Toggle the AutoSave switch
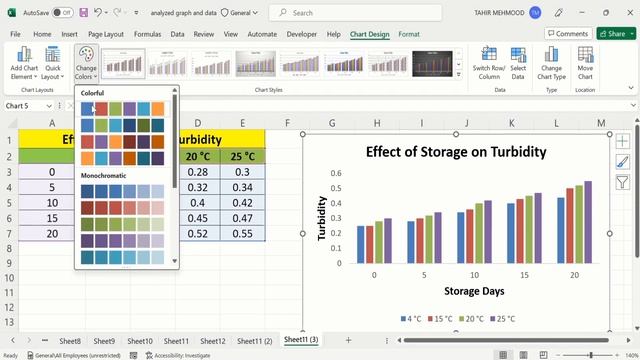This screenshot has height=360, width=640. tap(63, 13)
